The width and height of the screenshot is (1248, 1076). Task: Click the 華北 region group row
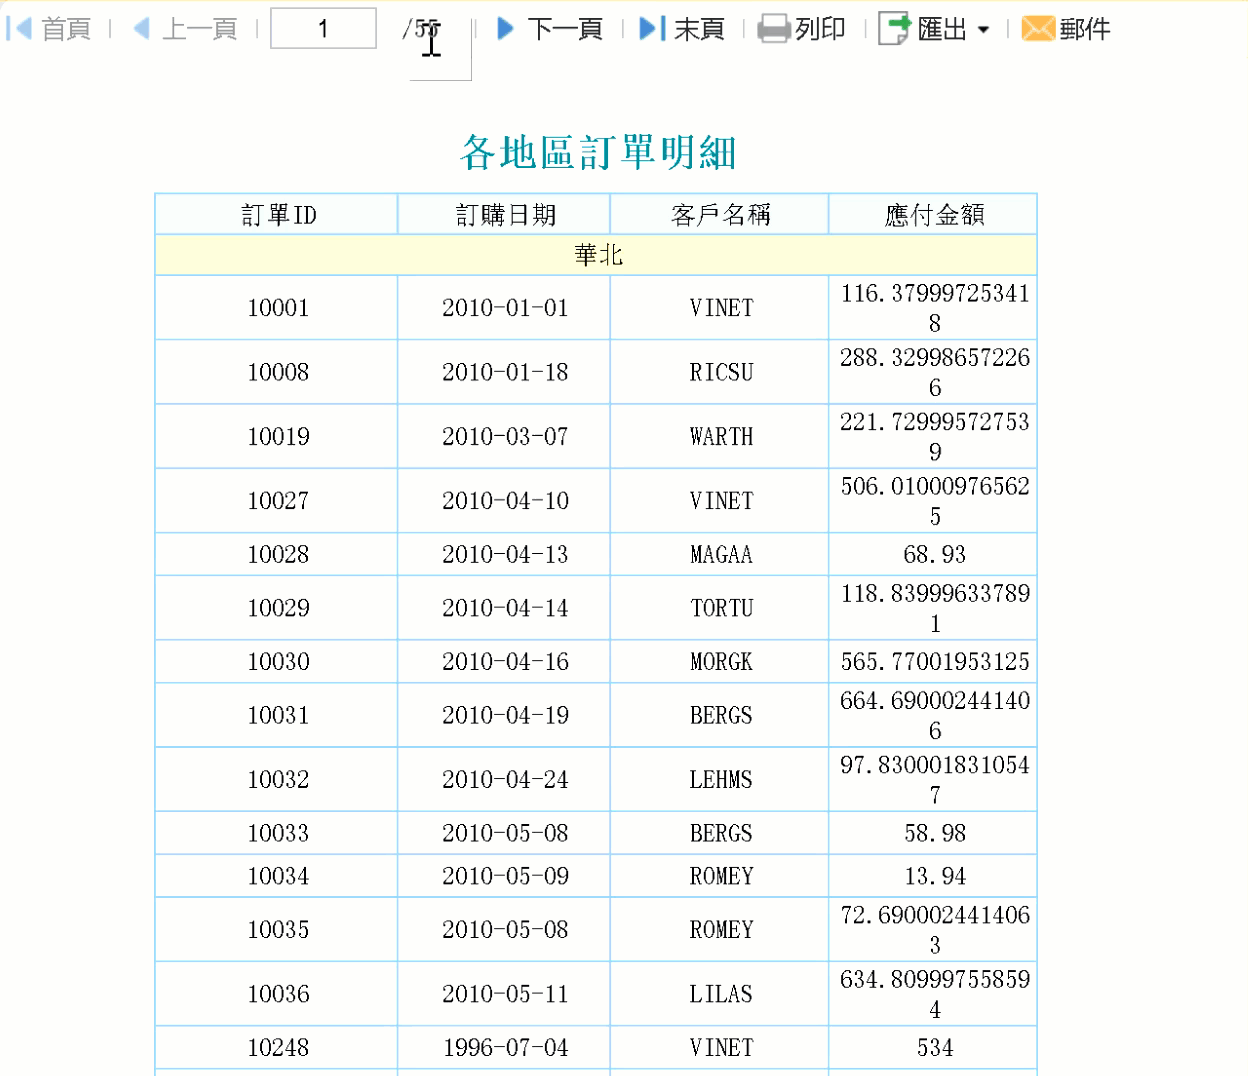[x=597, y=255]
